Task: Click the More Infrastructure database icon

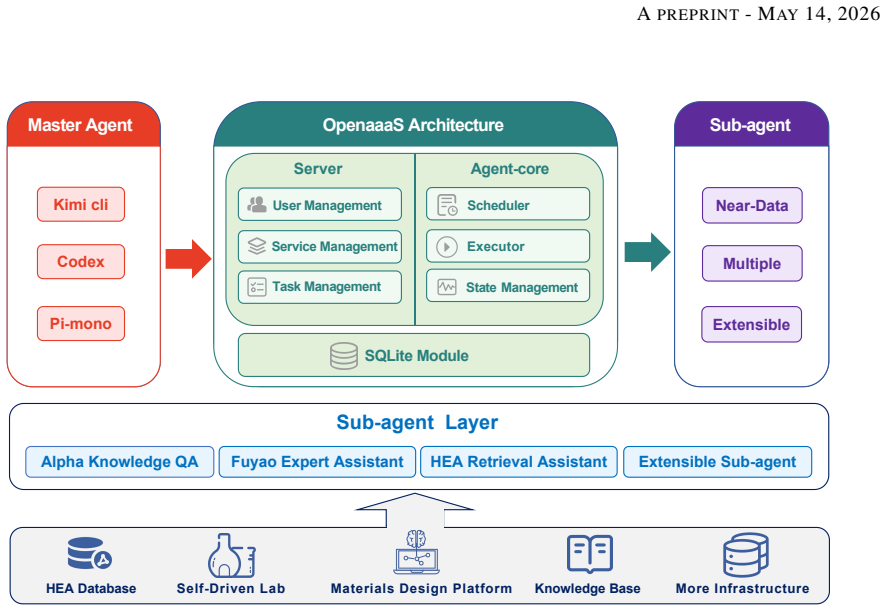Action: pyautogui.click(x=745, y=554)
